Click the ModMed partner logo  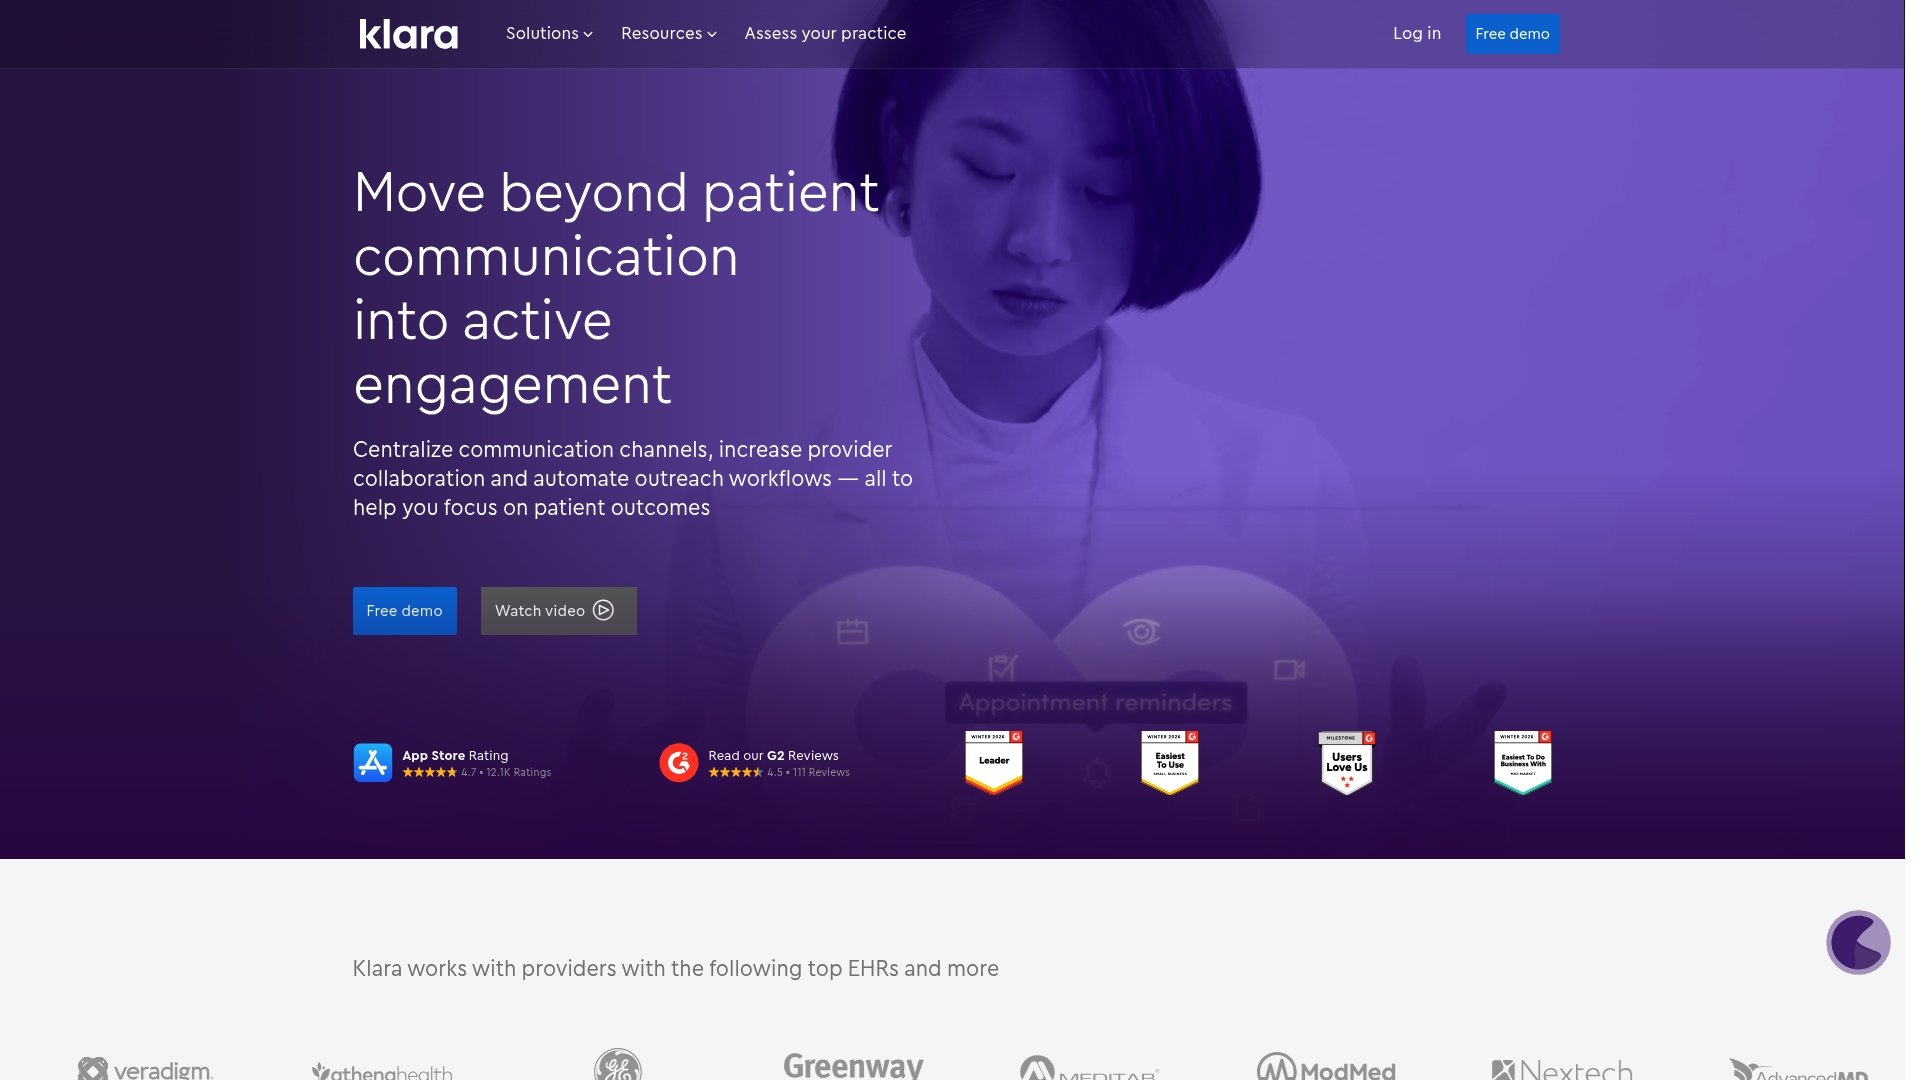tap(1326, 1067)
